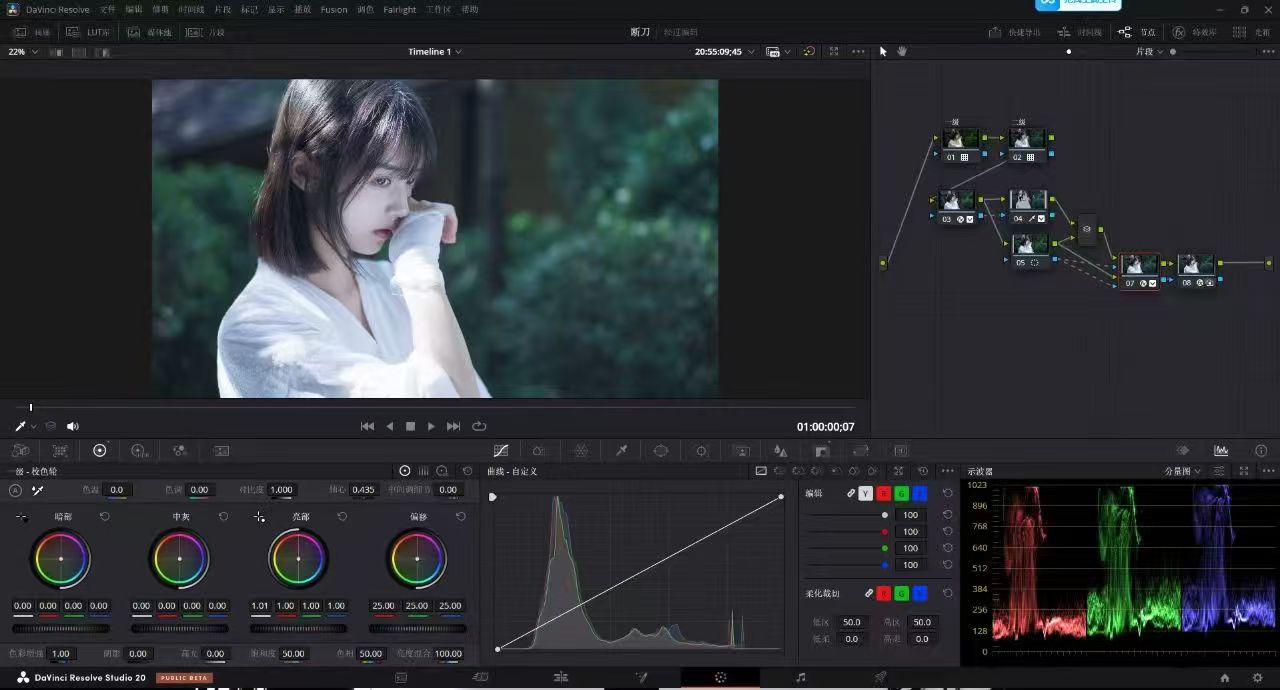Open the Tracker palette
Screen dimensions: 1280x690
pos(701,451)
